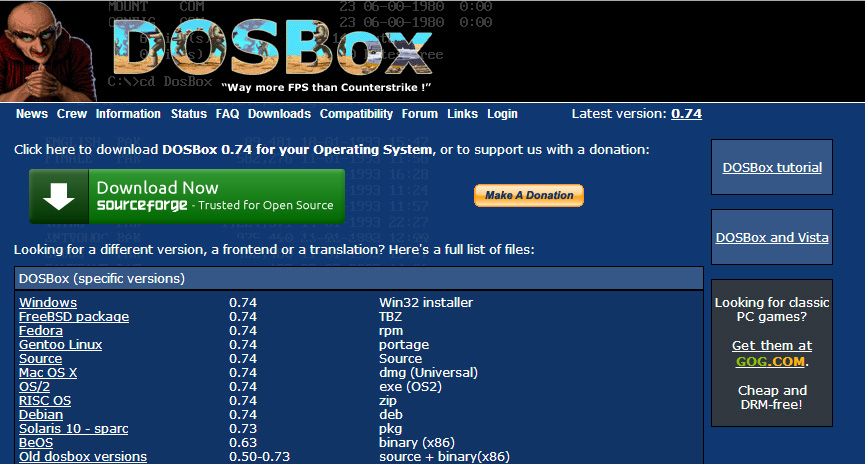Viewport: 865px width, 464px height.
Task: Click the "0.50-0.73" version text
Action: point(259,457)
